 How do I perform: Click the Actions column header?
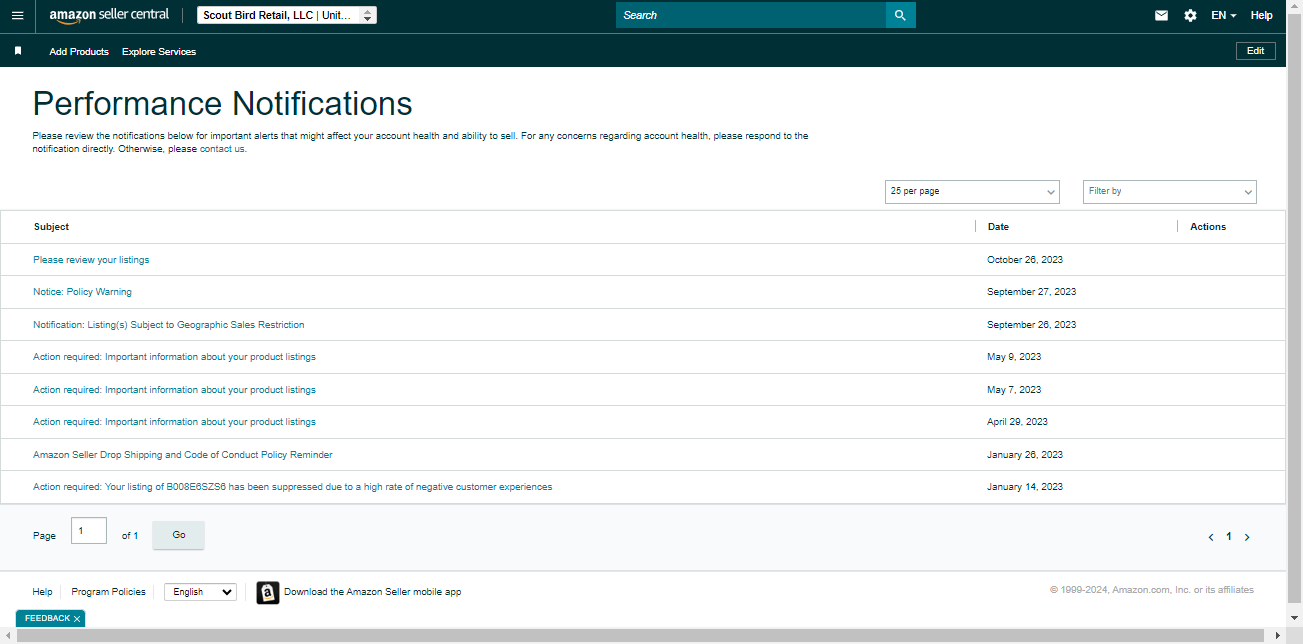(1208, 227)
